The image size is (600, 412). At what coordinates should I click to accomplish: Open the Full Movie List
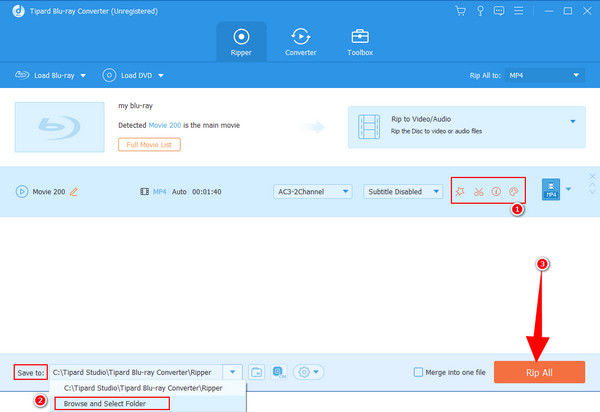pyautogui.click(x=149, y=145)
